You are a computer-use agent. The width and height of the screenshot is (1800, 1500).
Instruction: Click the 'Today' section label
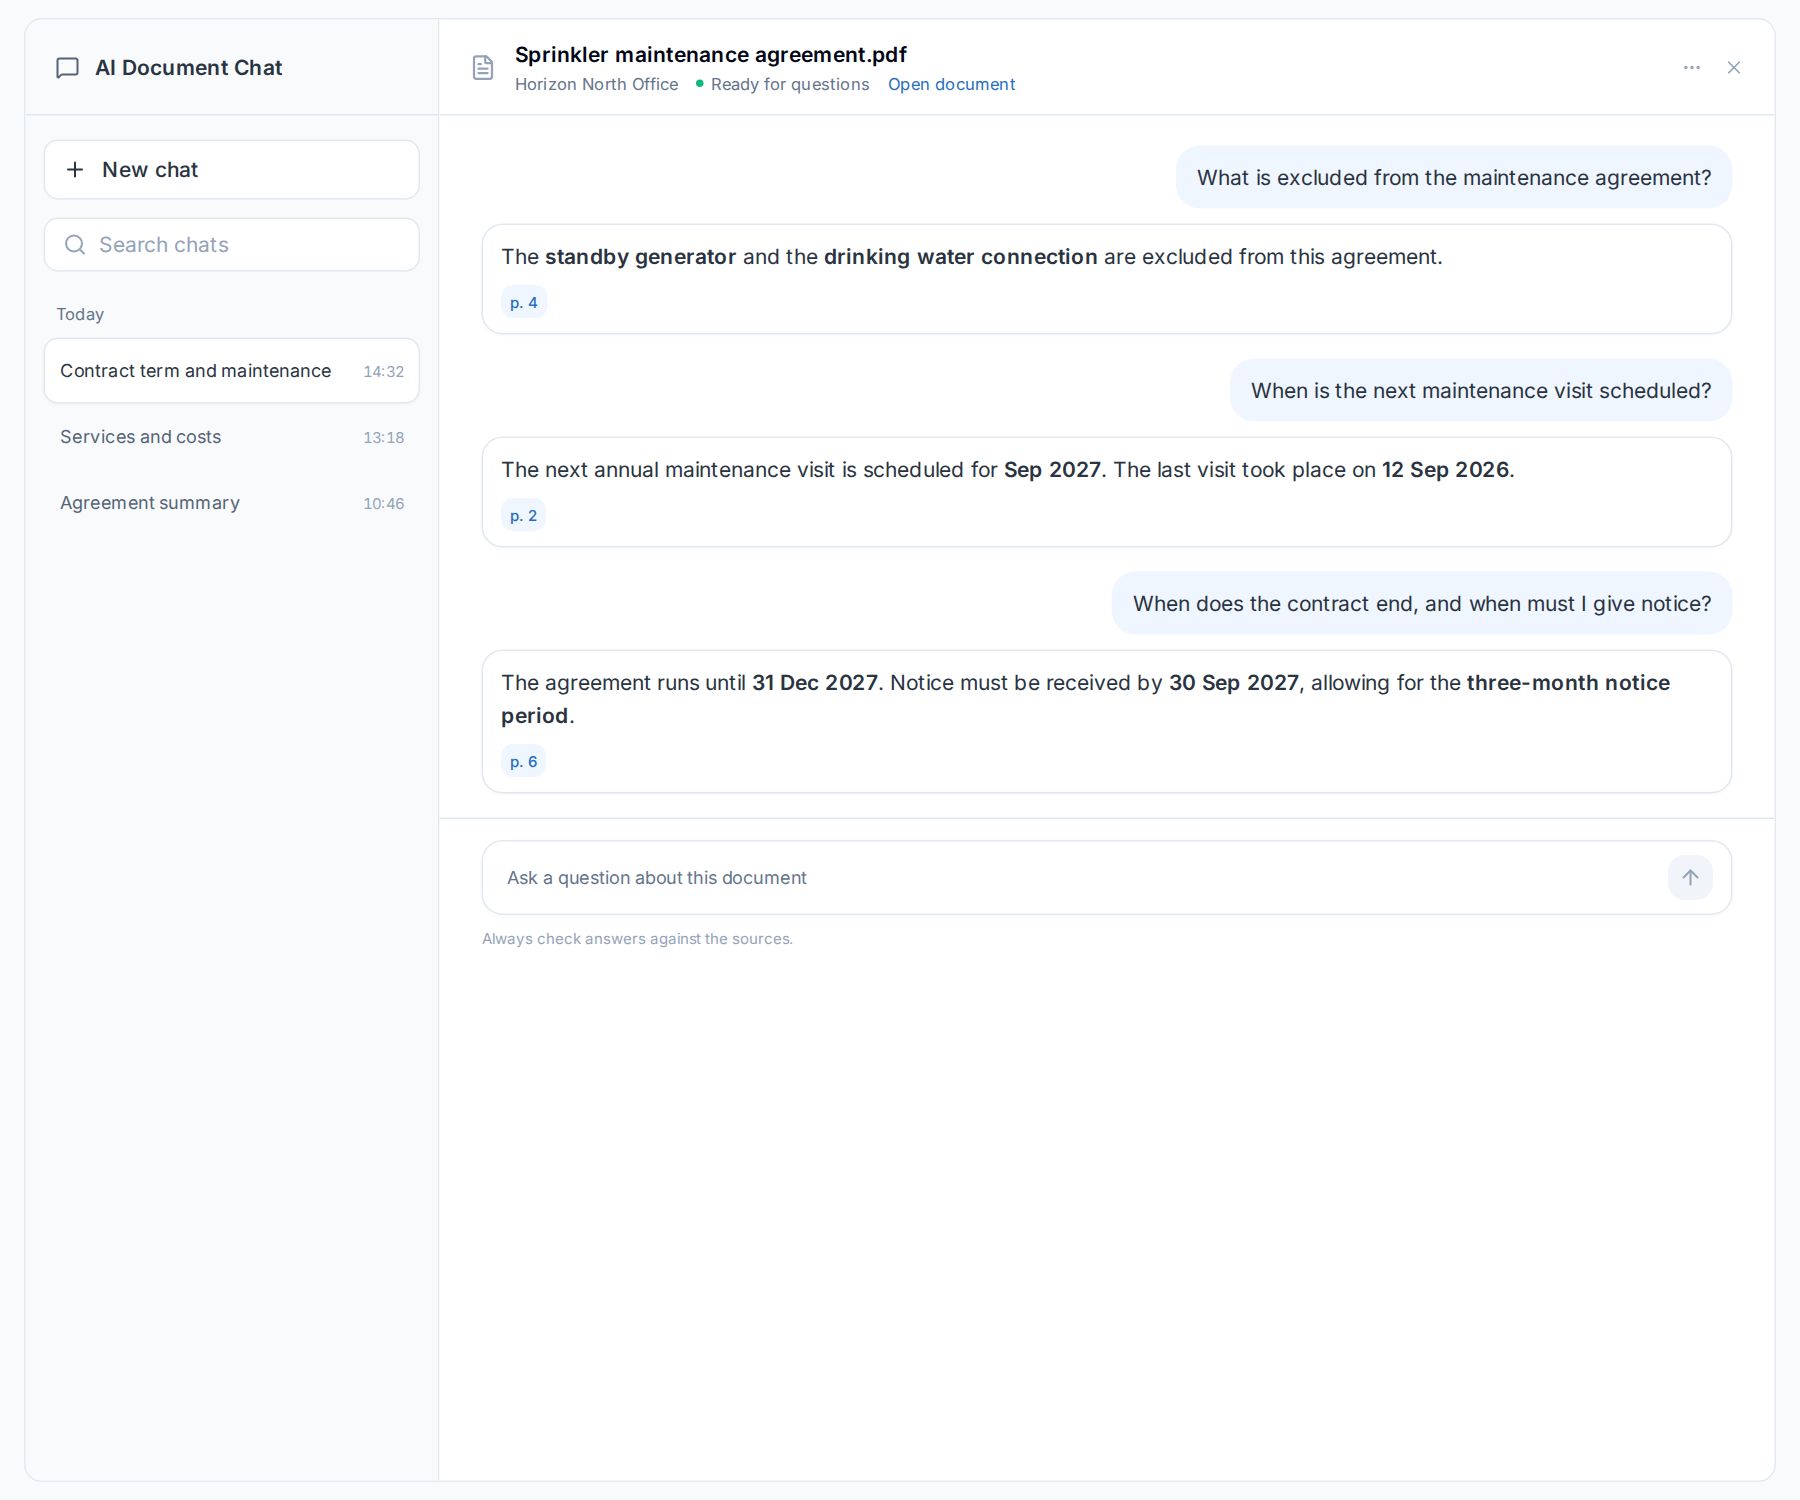point(80,315)
